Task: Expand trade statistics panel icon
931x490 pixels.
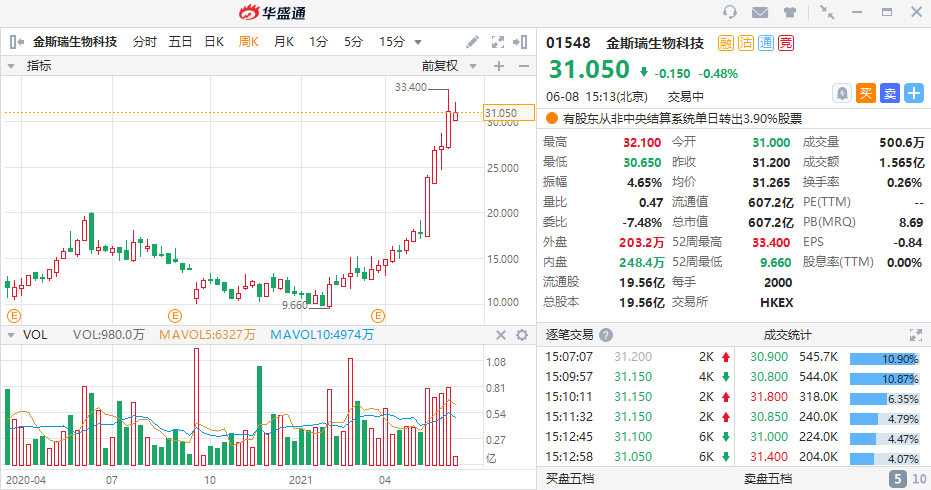Action: coord(916,335)
